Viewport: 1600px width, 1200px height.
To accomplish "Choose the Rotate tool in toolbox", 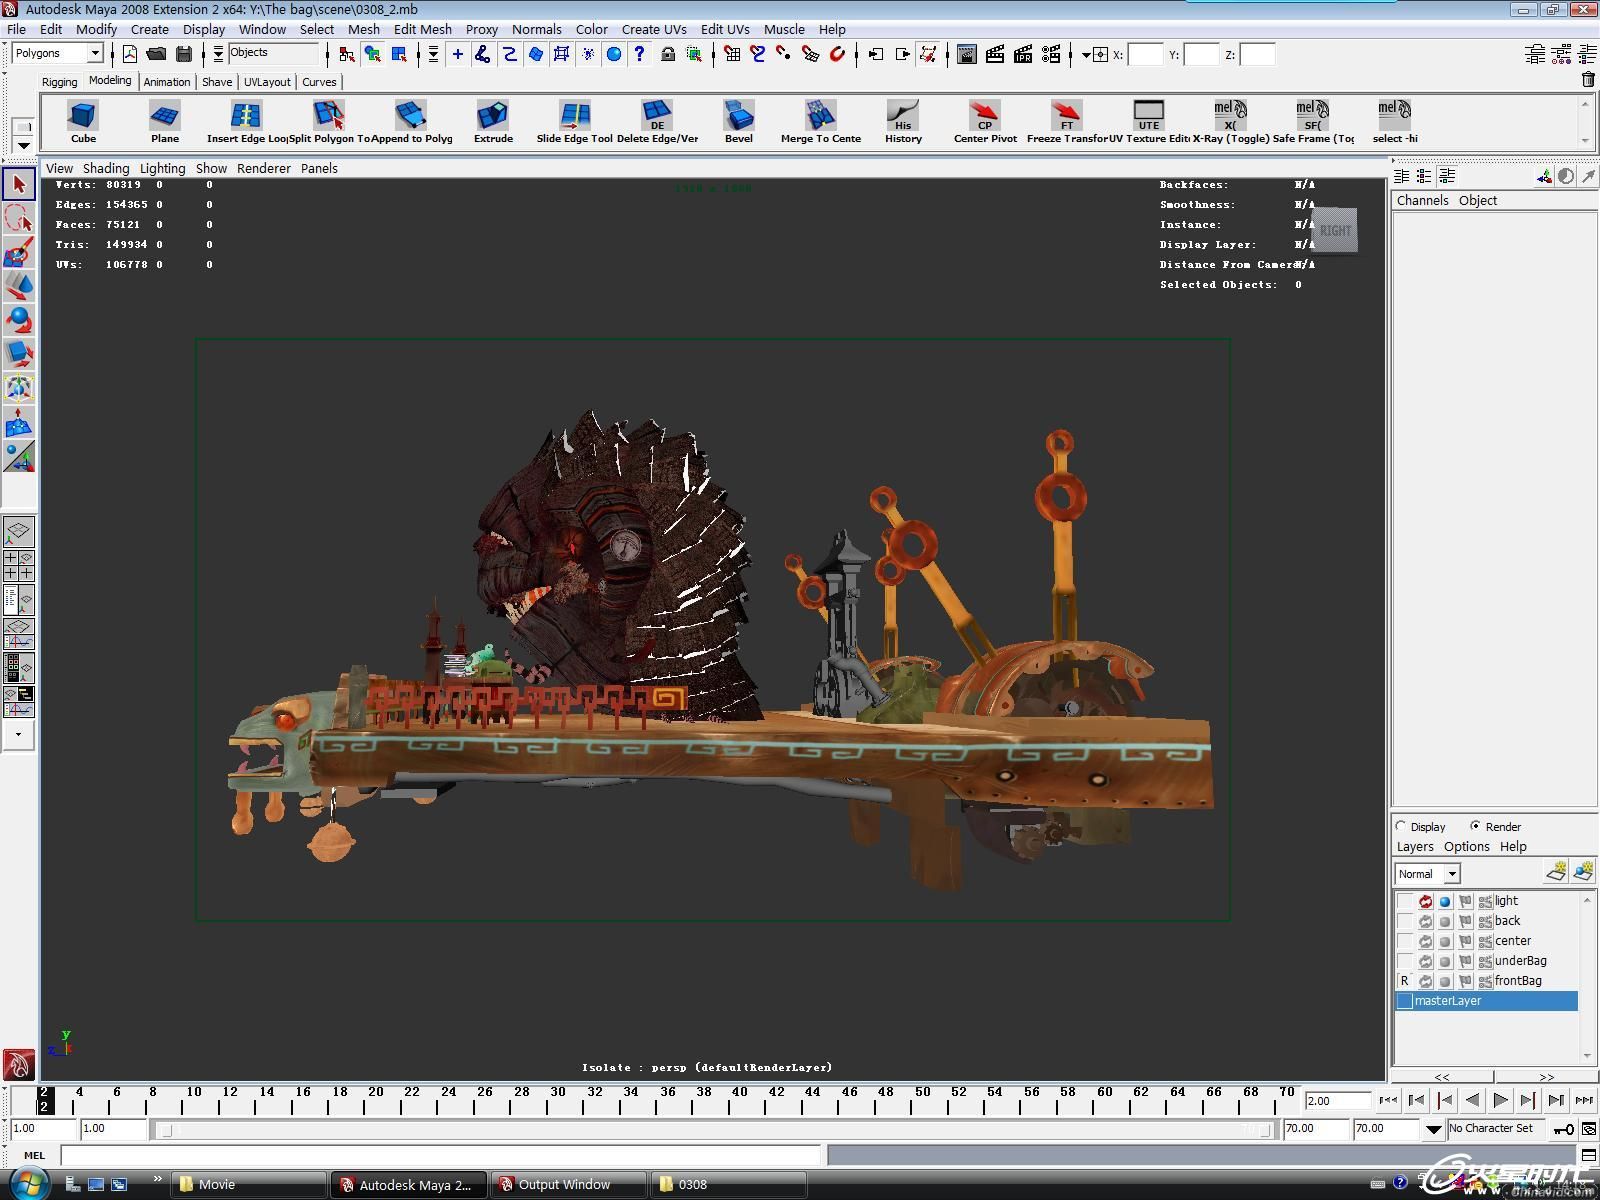I will (19, 320).
